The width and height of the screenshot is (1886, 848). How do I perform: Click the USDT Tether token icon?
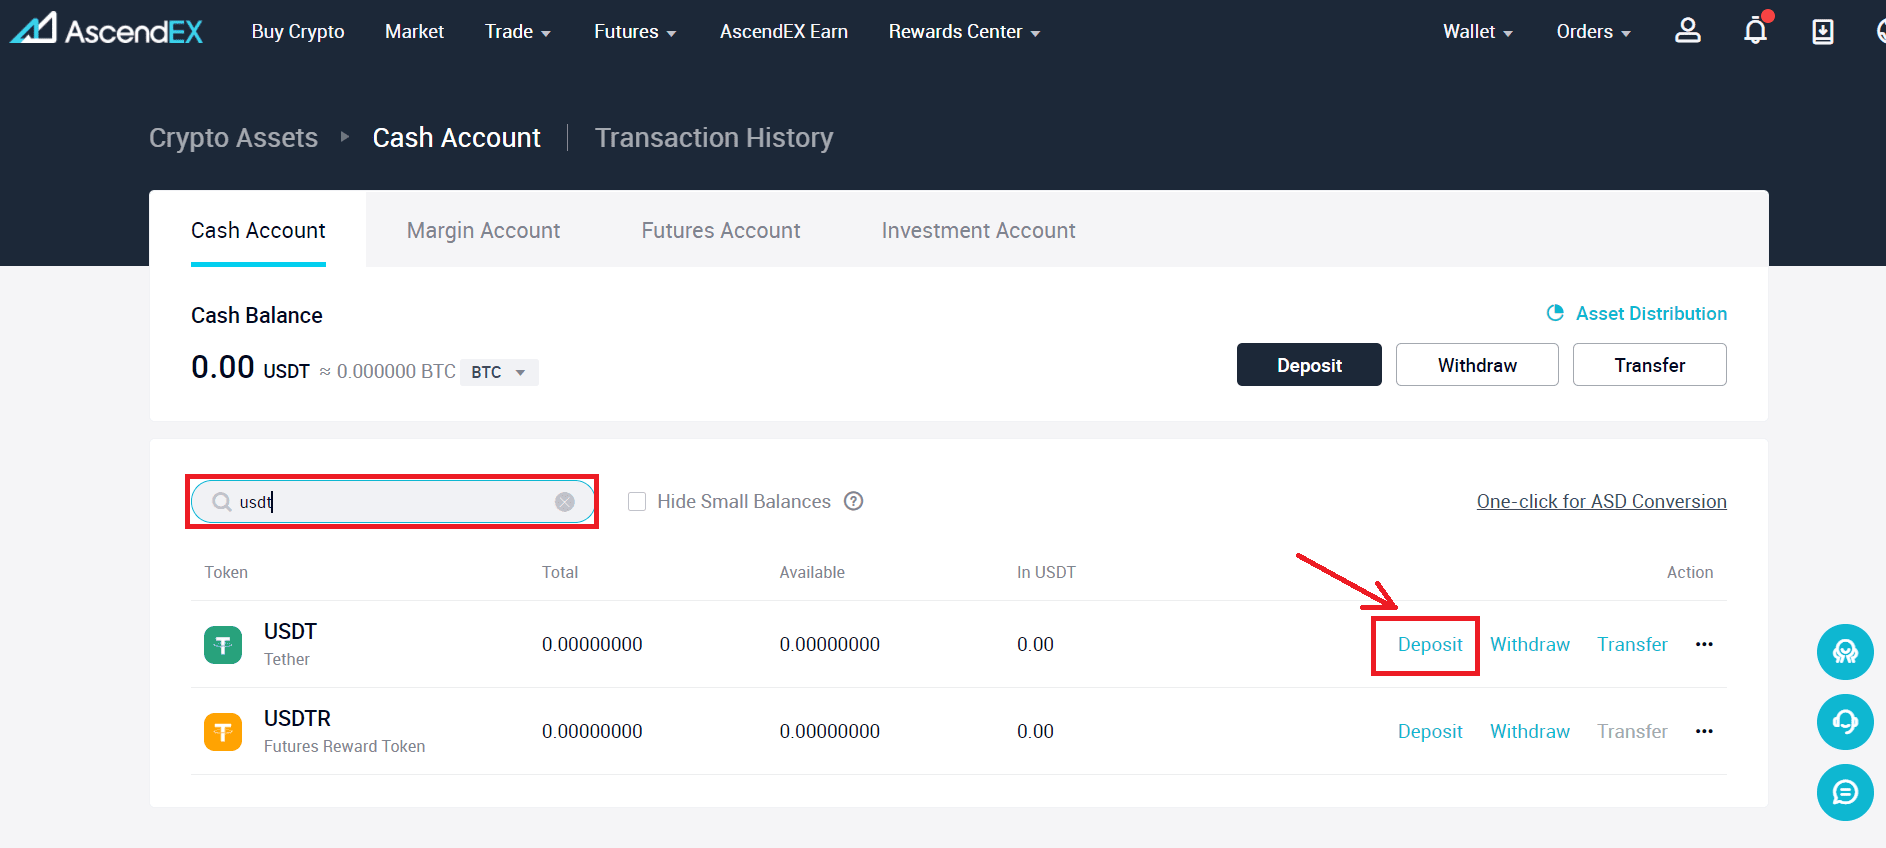223,645
